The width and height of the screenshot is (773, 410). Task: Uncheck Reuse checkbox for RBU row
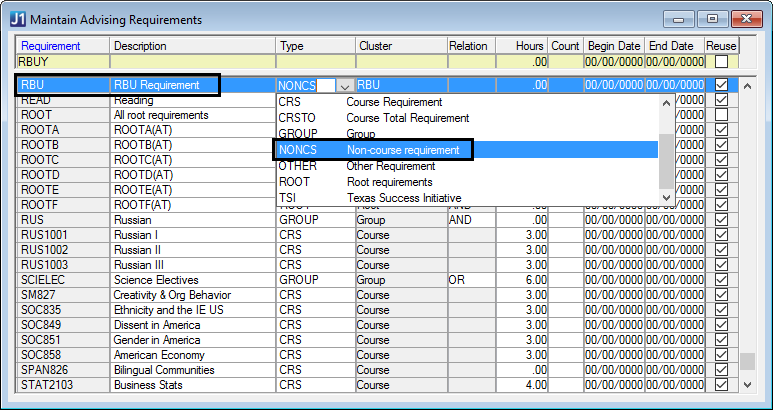(721, 86)
